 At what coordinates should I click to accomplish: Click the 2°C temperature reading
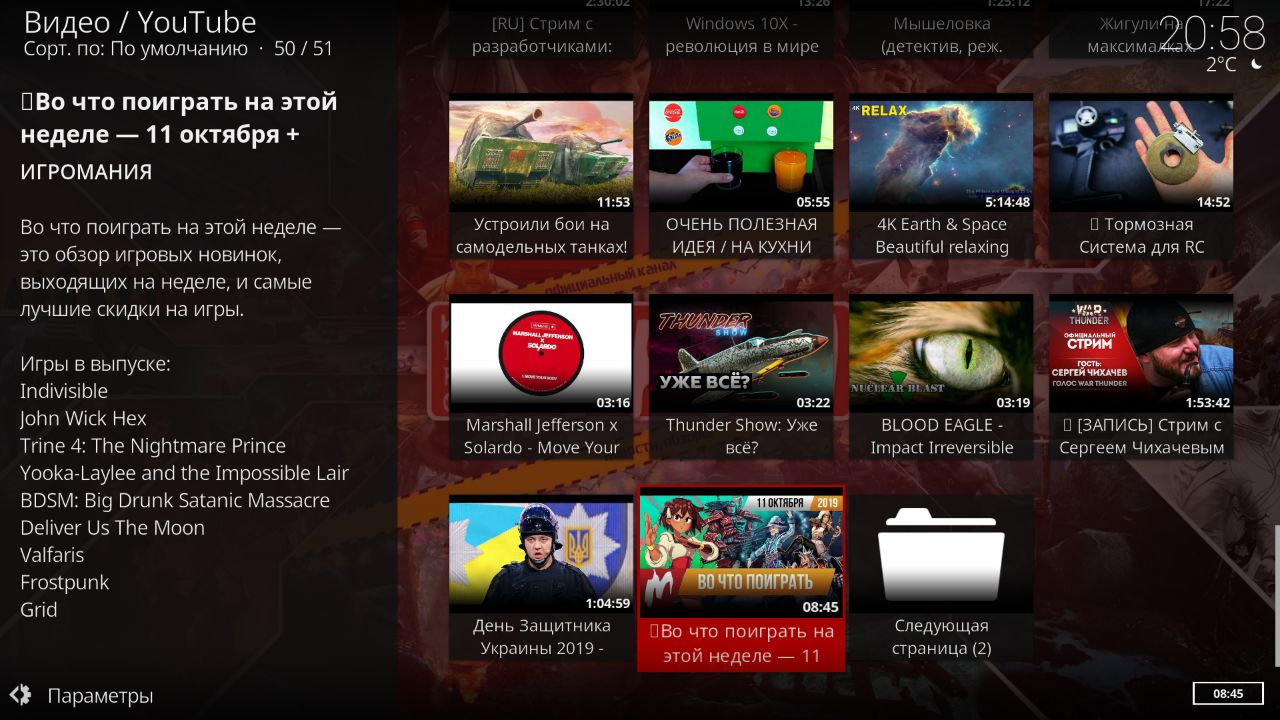point(1221,65)
